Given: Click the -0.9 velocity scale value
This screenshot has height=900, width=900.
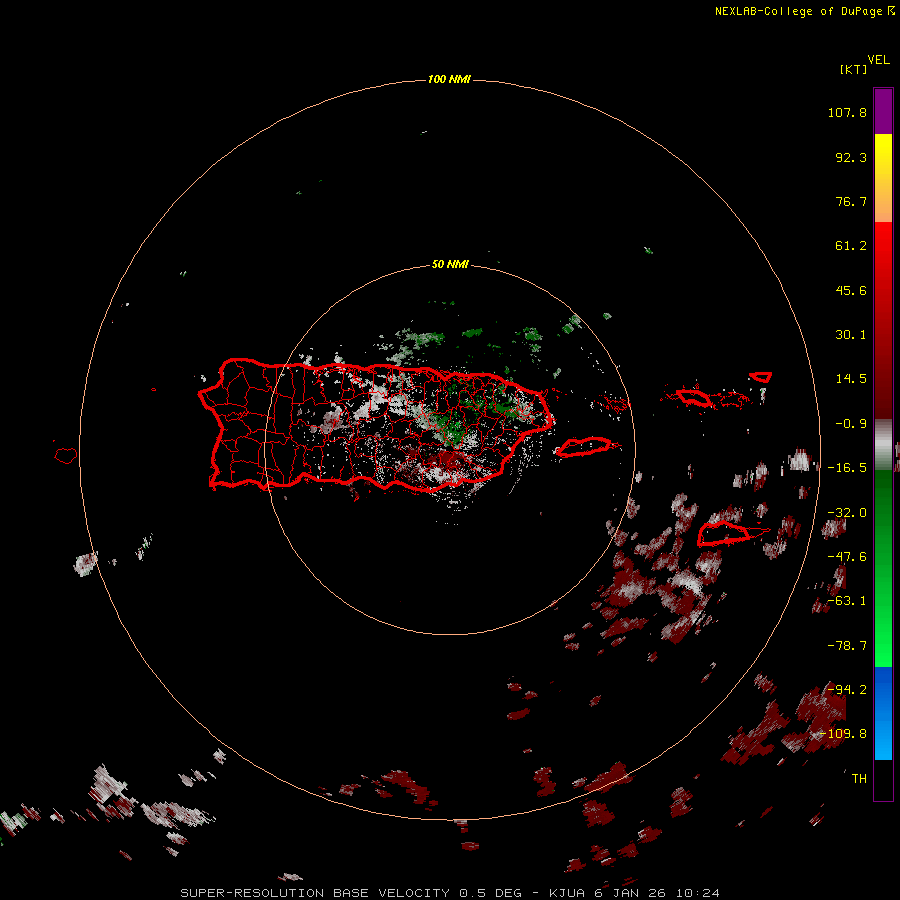Looking at the screenshot, I should (851, 424).
